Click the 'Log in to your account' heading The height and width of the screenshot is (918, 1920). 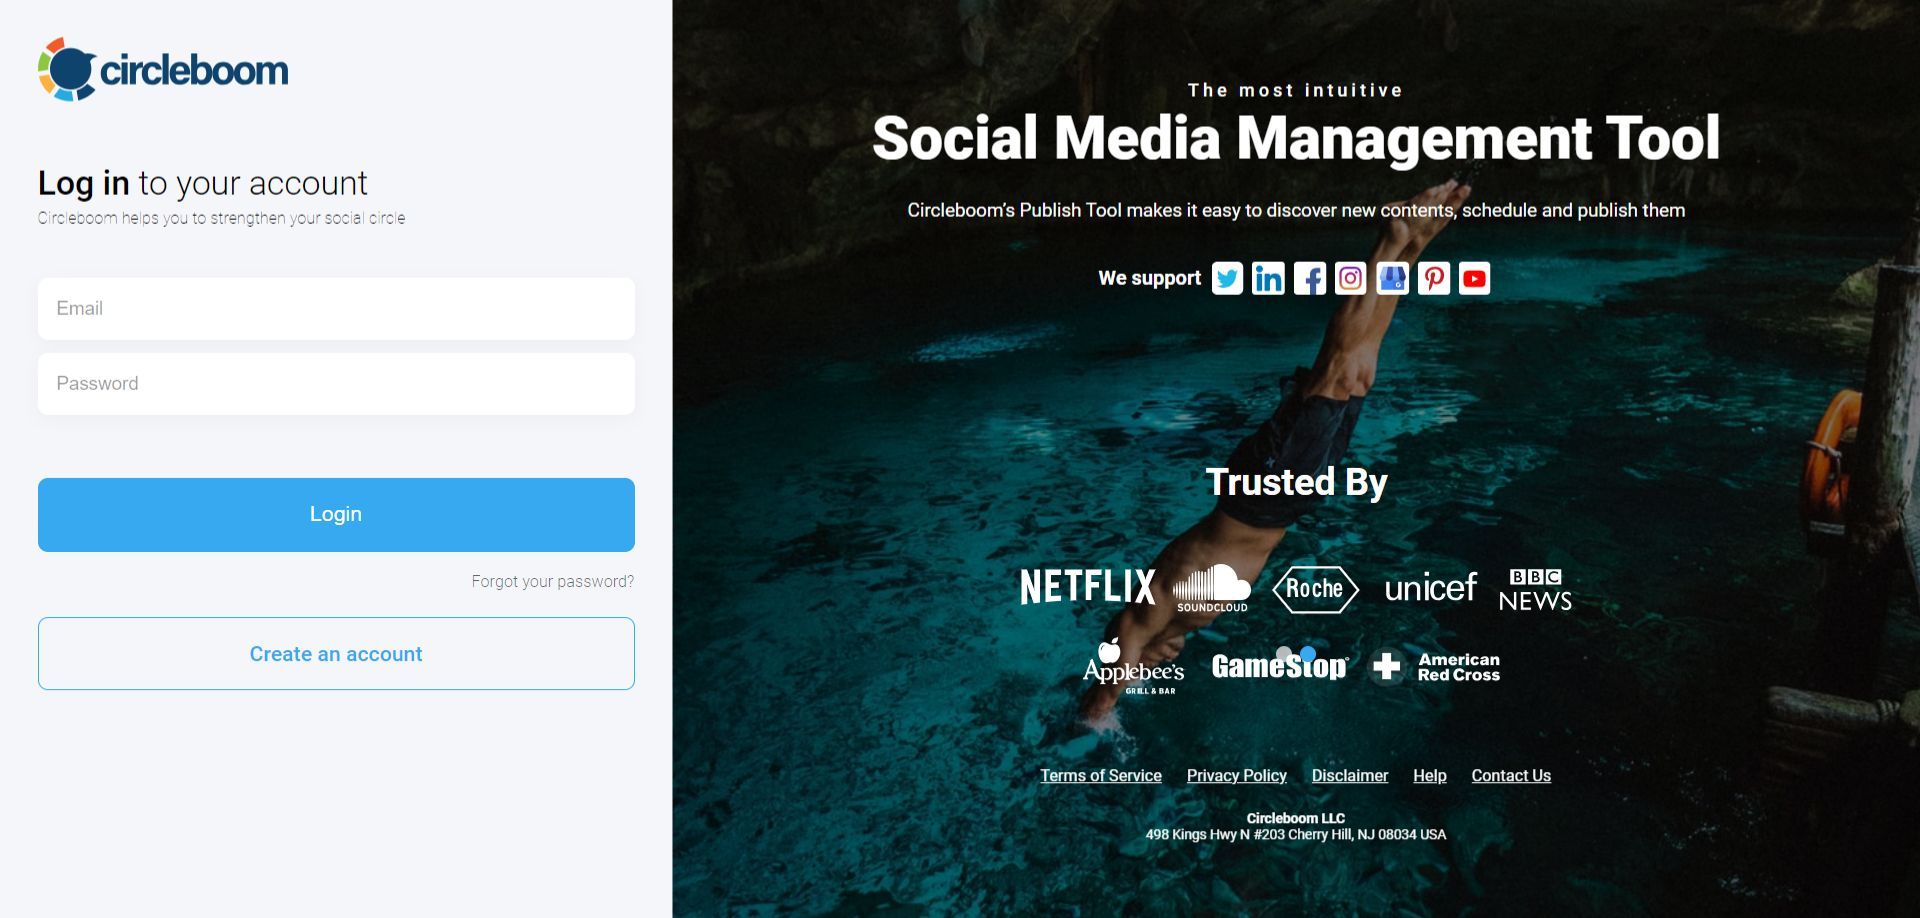pos(203,183)
